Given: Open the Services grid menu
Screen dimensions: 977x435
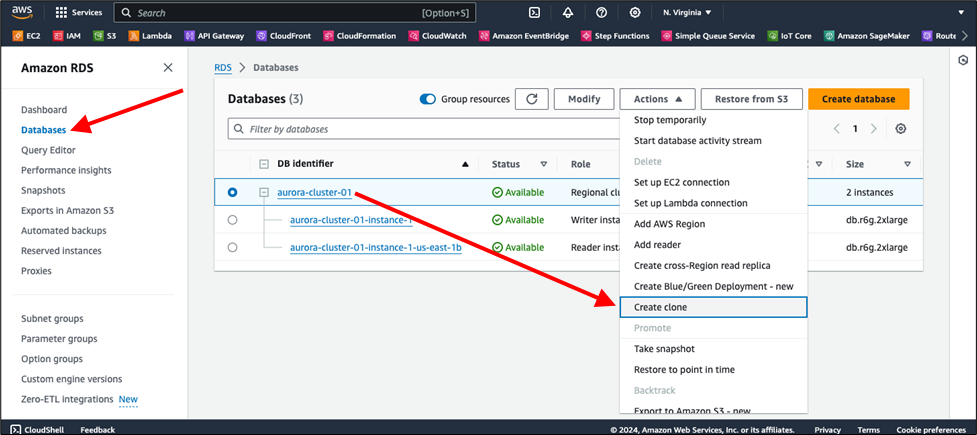Looking at the screenshot, I should [79, 12].
